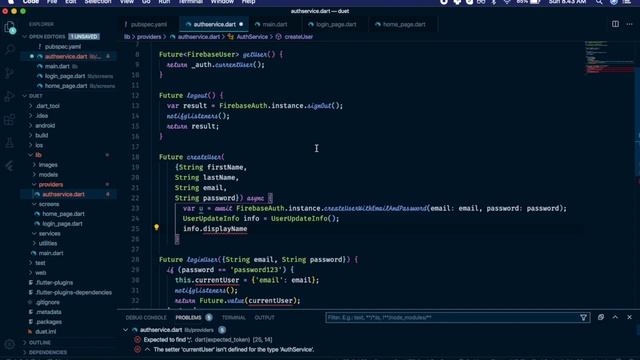640x360 pixels.
Task: Click the createUser breadcrumb
Action: coord(299,37)
